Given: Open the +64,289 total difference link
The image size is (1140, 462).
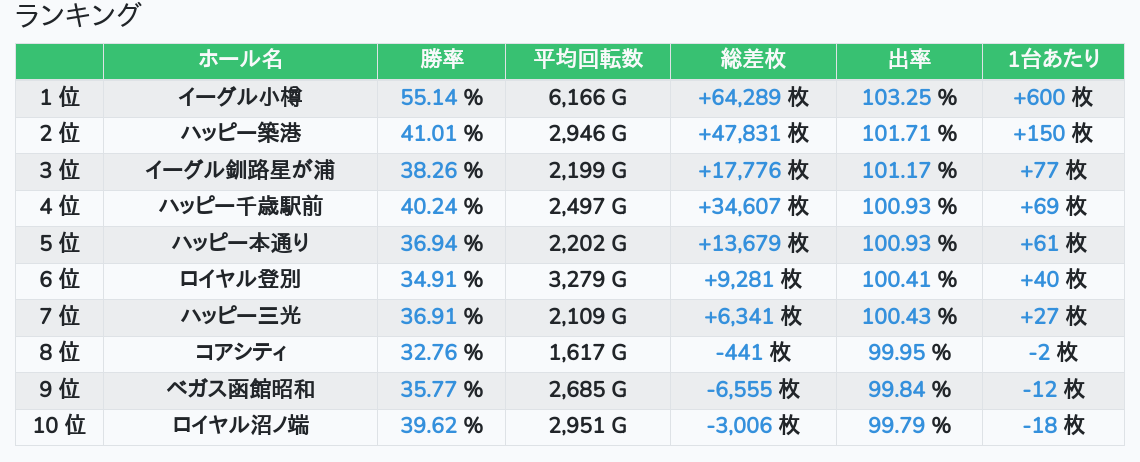Looking at the screenshot, I should pyautogui.click(x=739, y=98).
